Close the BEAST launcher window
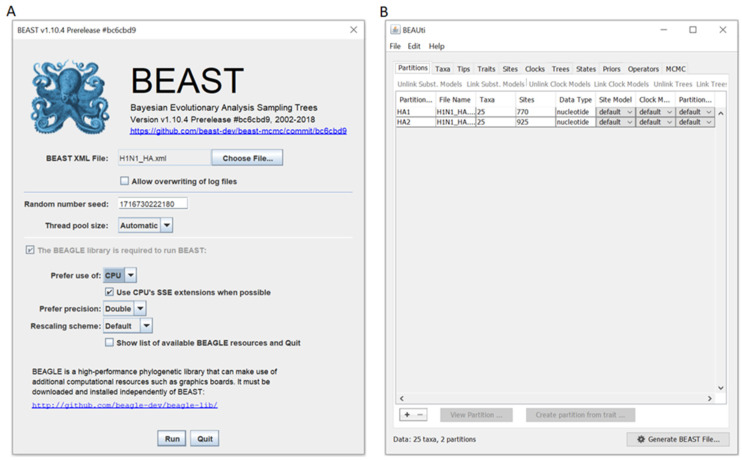This screenshot has height=460, width=742. (353, 30)
